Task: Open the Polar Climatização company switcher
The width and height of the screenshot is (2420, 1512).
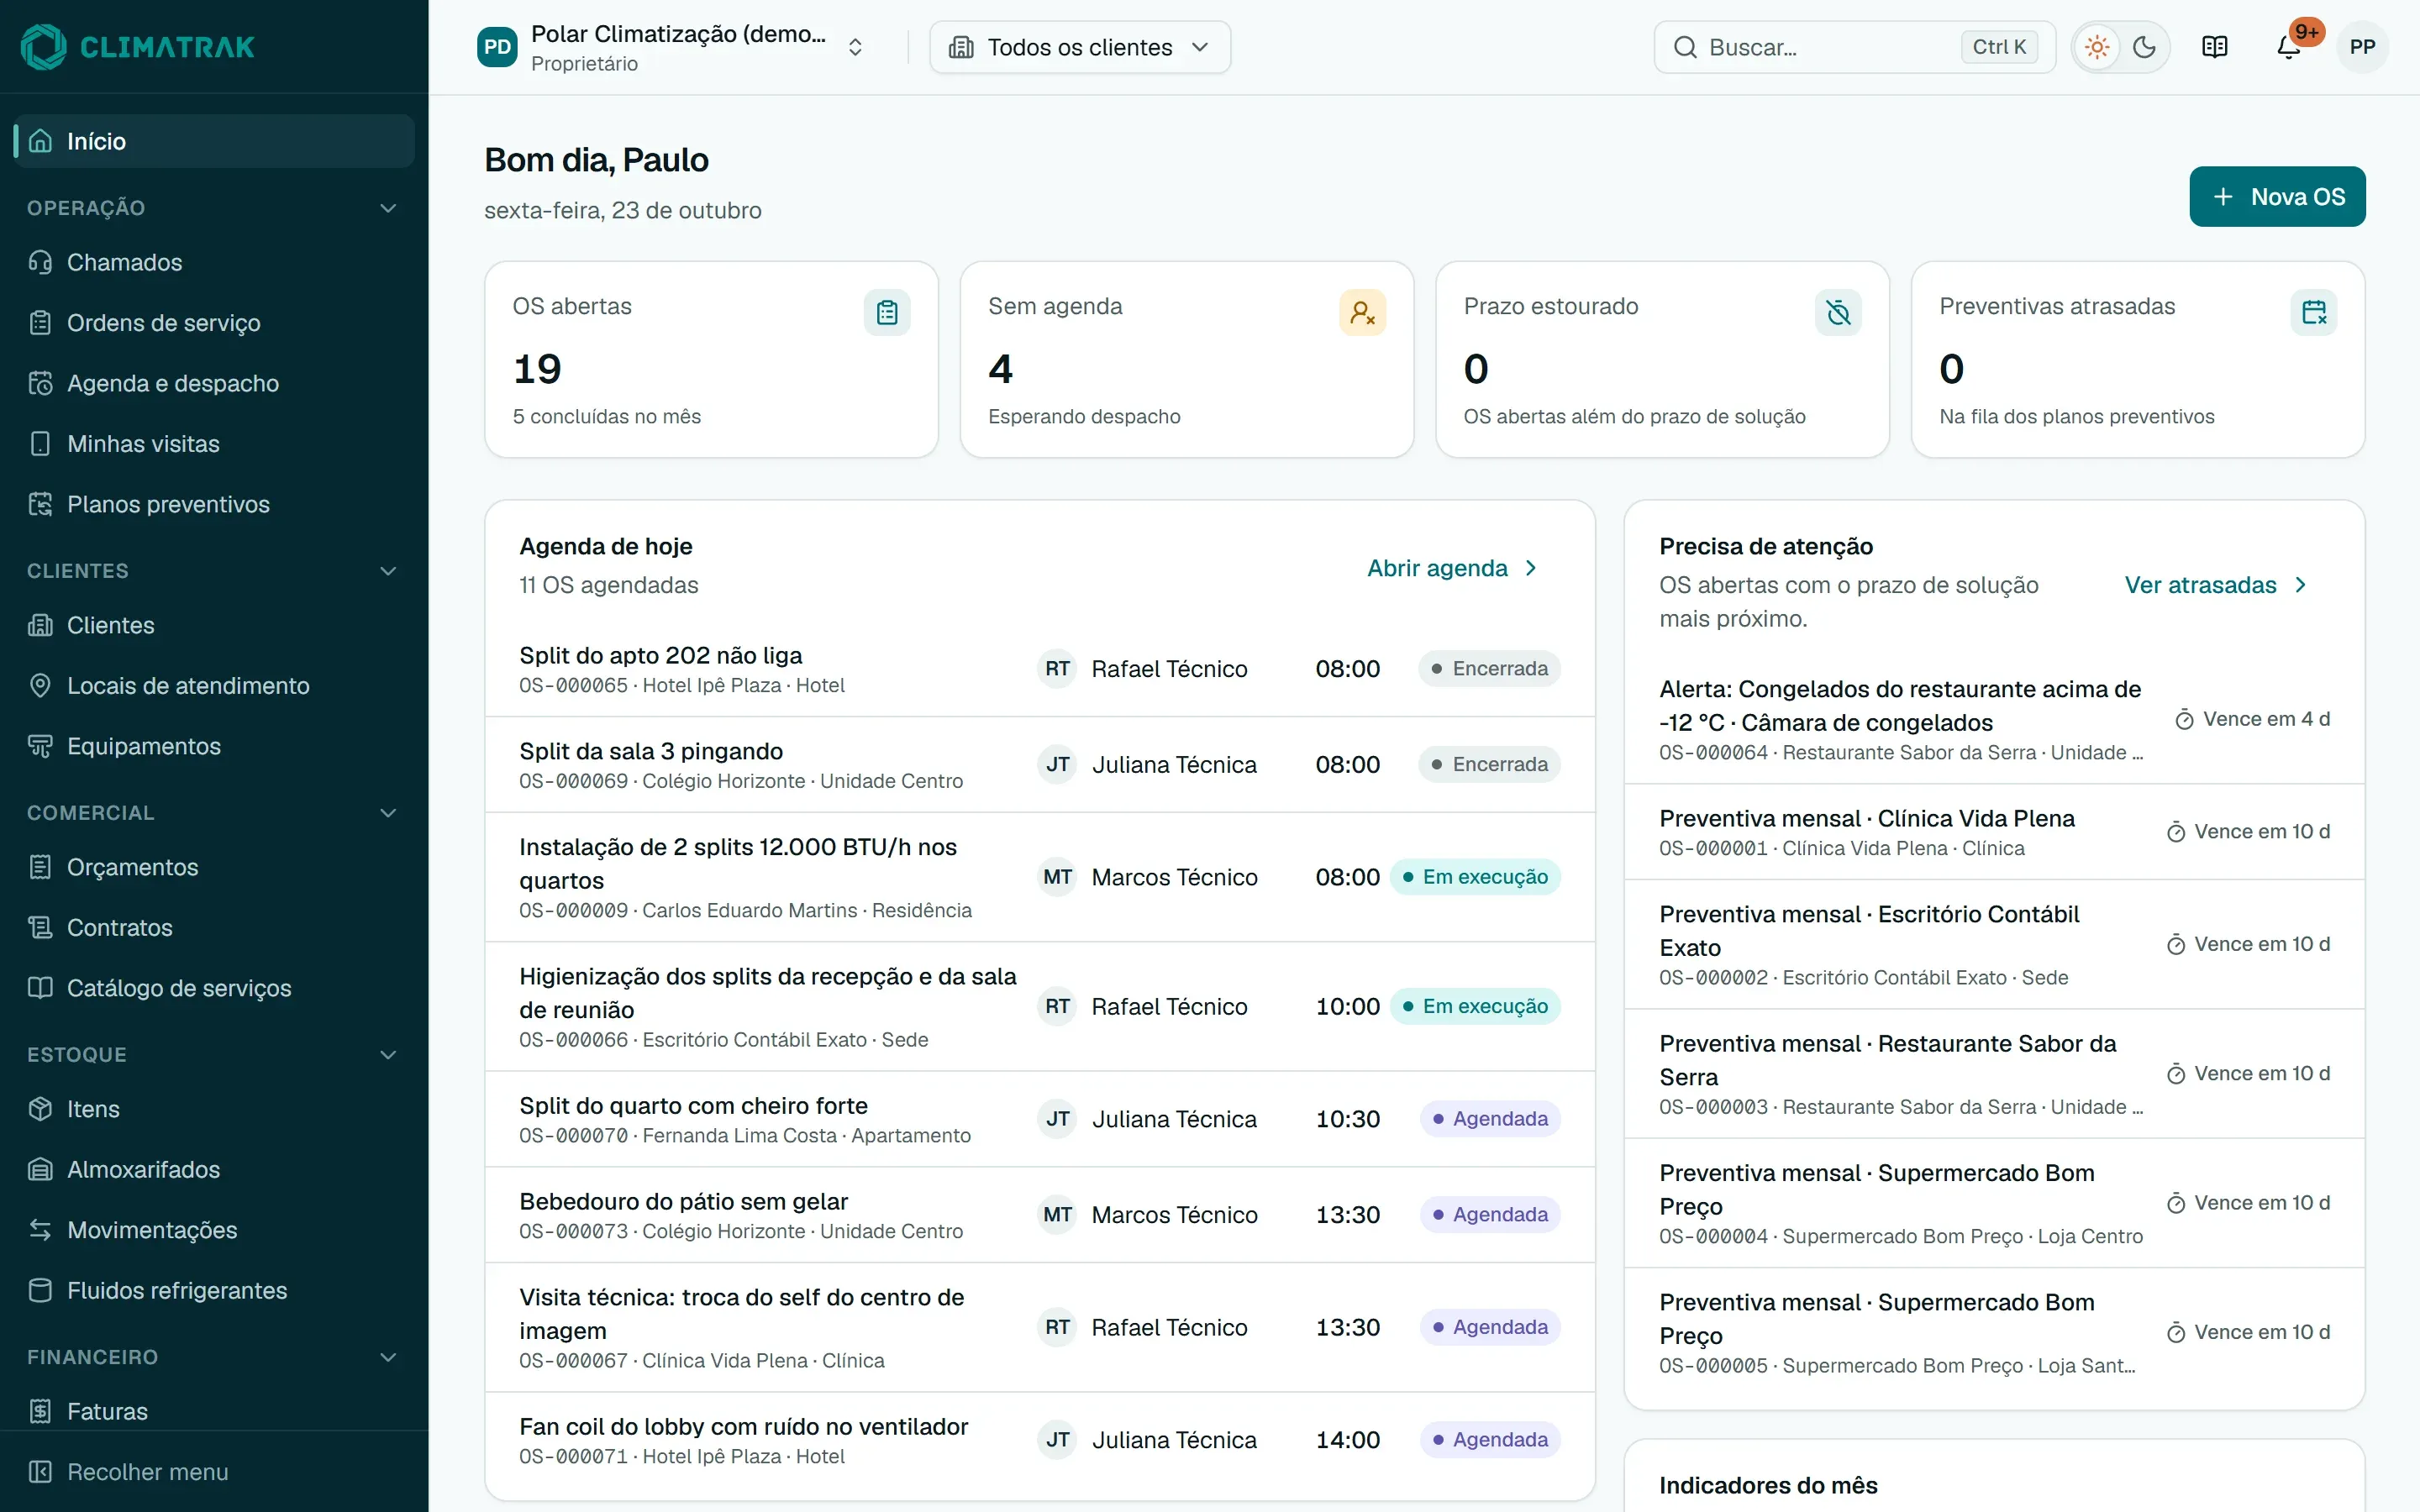Action: [671, 47]
